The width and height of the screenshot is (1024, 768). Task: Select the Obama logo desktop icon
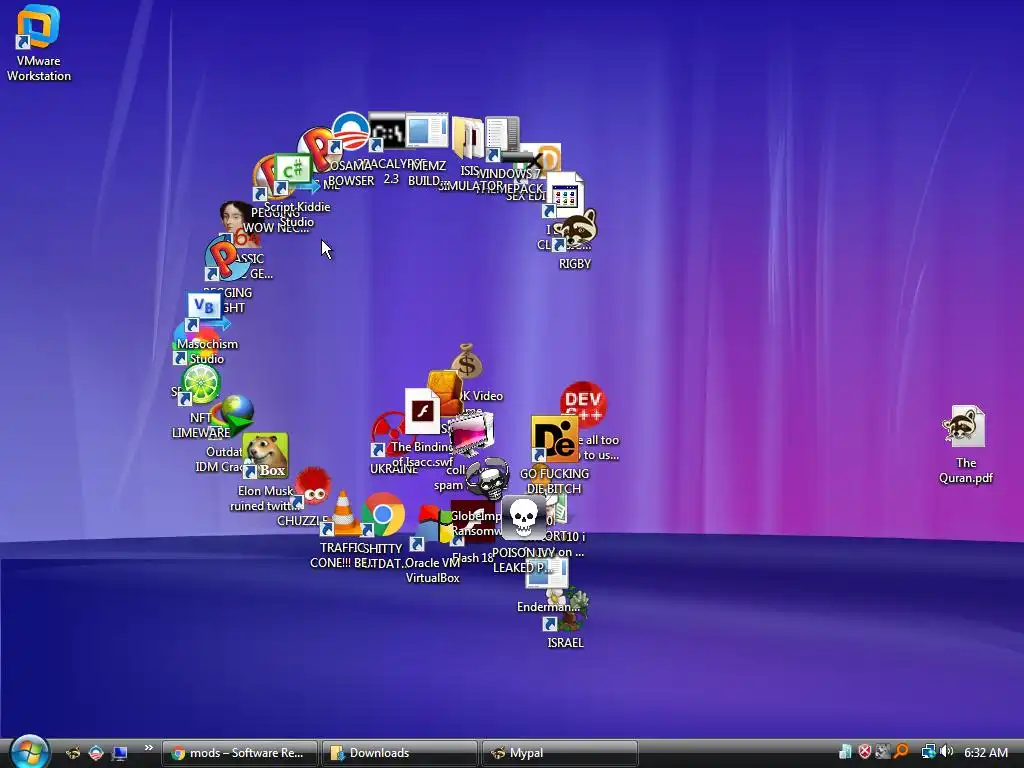point(351,133)
